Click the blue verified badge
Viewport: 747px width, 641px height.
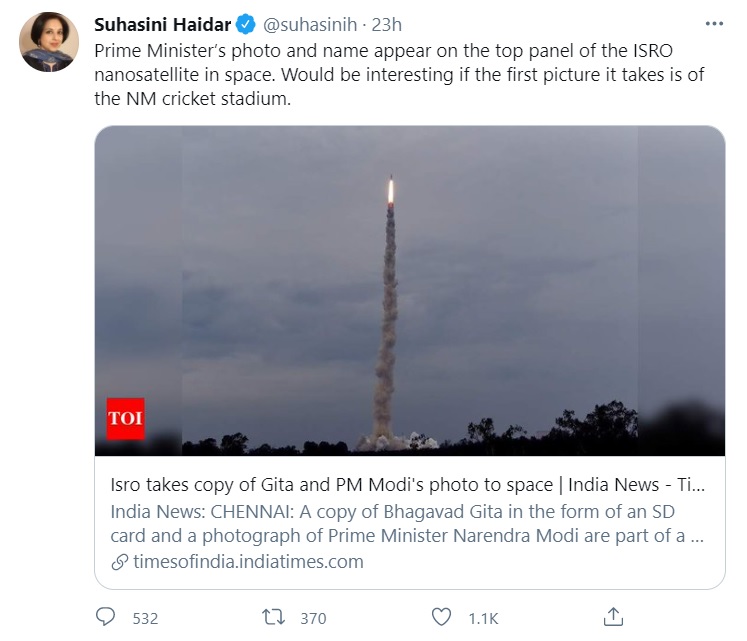pyautogui.click(x=246, y=24)
